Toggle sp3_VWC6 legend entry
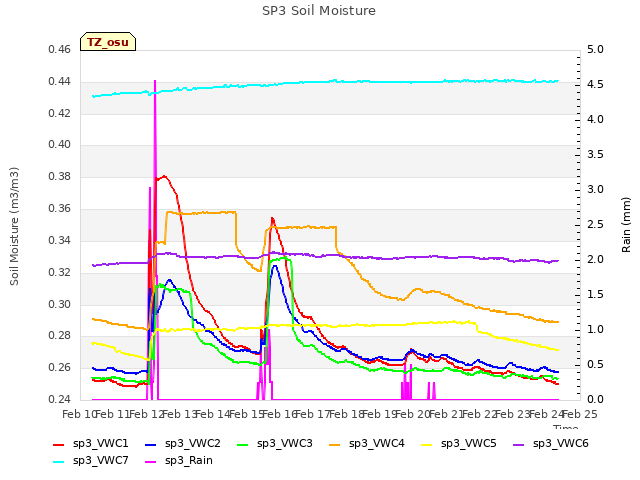Screen dimensions: 640x480 [x=551, y=444]
